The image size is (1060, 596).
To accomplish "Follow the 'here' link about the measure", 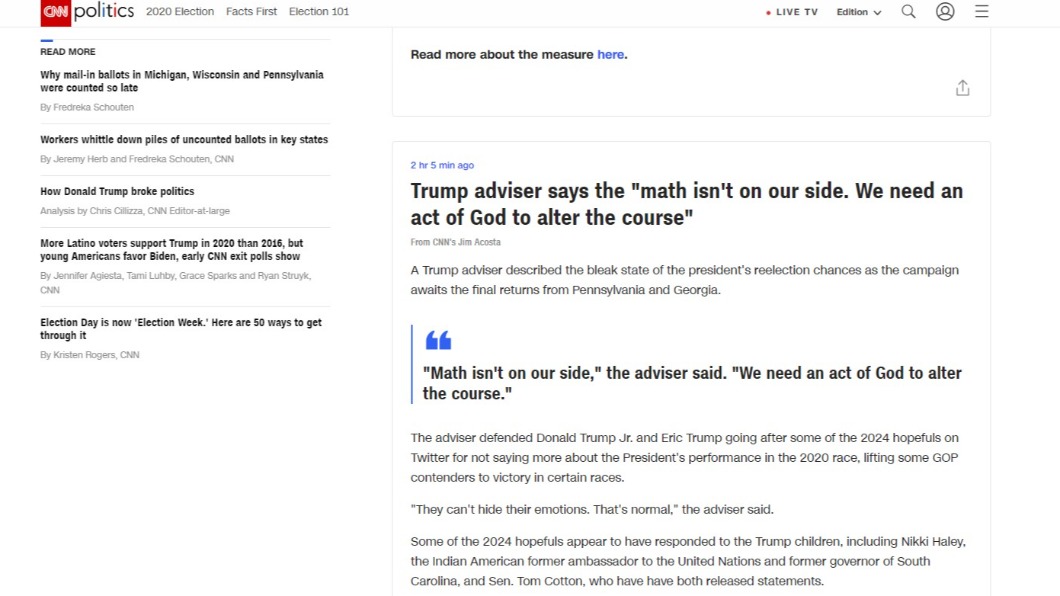I will pos(610,55).
